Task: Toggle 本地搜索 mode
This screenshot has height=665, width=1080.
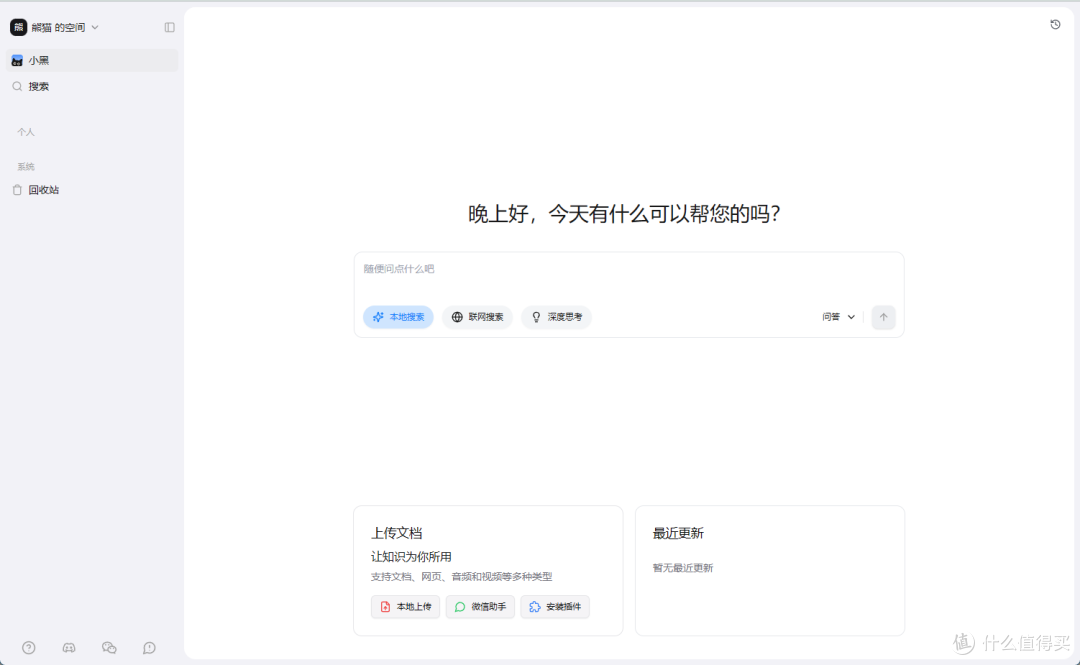Action: 398,317
